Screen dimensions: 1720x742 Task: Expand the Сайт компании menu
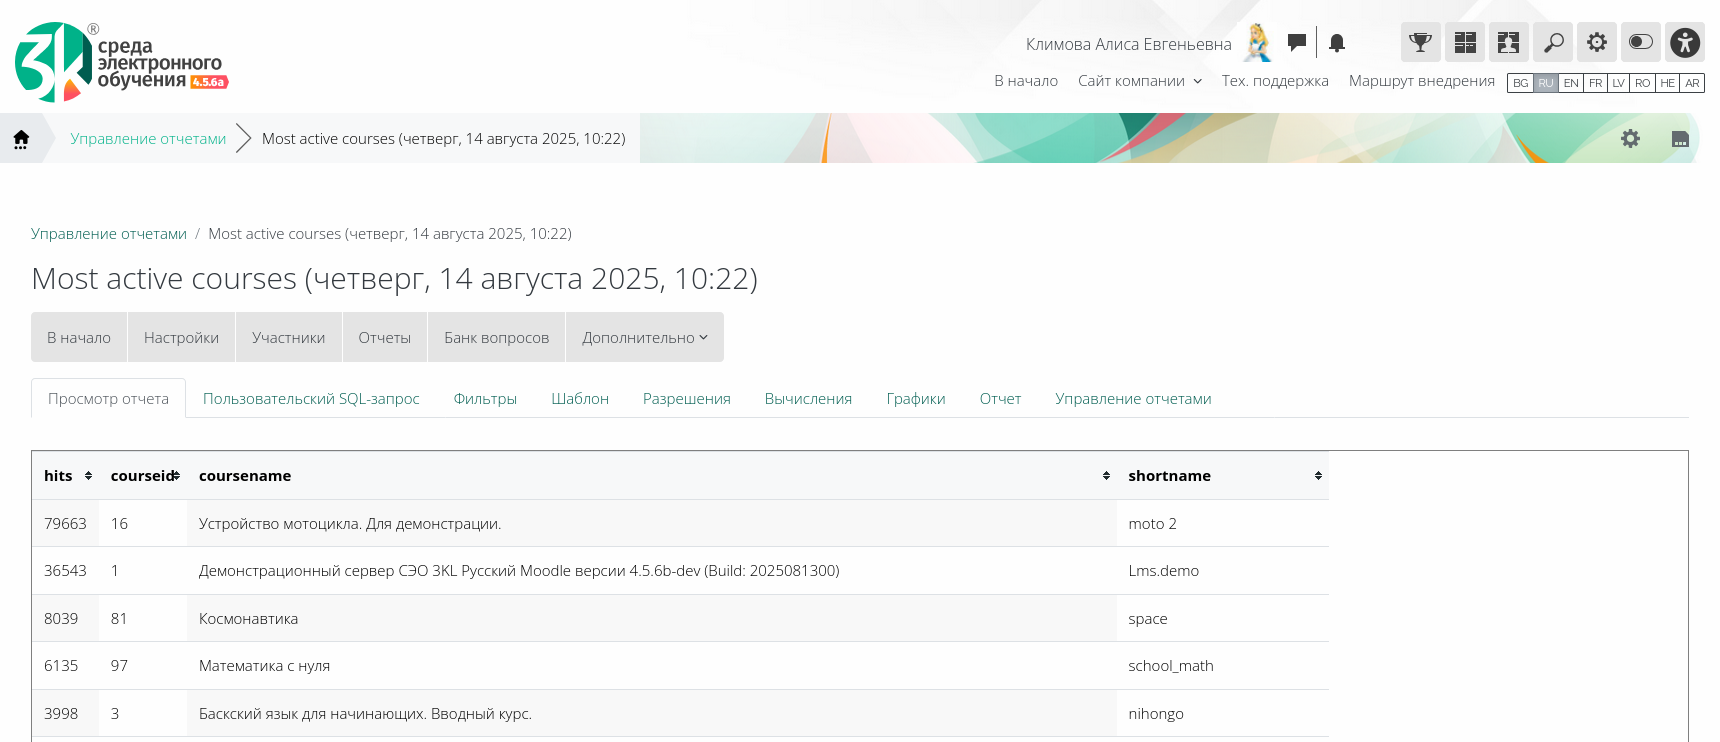tap(1139, 81)
